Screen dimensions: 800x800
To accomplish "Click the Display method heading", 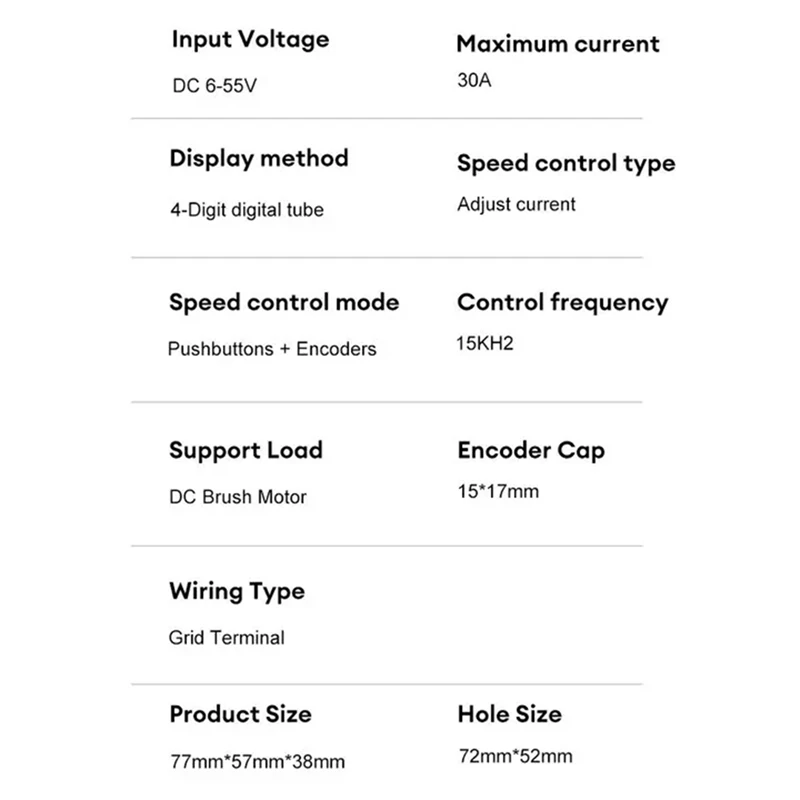I will 259,159.
